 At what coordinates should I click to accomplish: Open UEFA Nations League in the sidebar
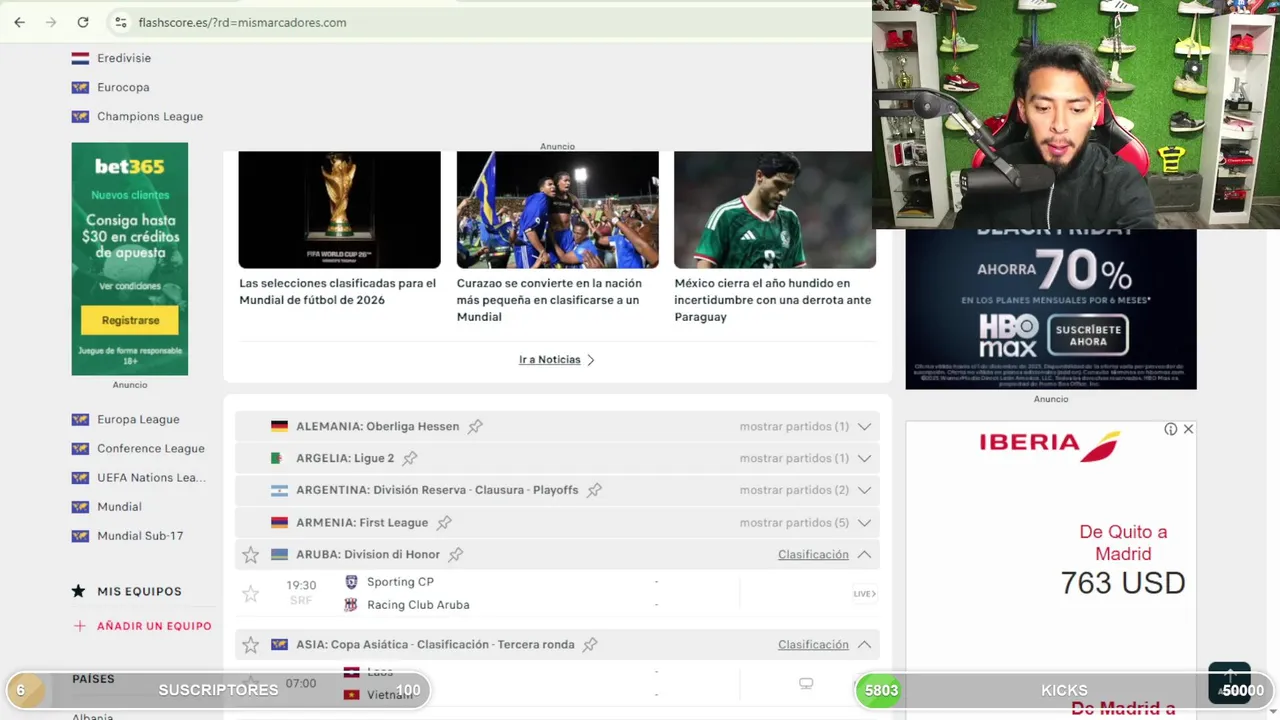[151, 477]
